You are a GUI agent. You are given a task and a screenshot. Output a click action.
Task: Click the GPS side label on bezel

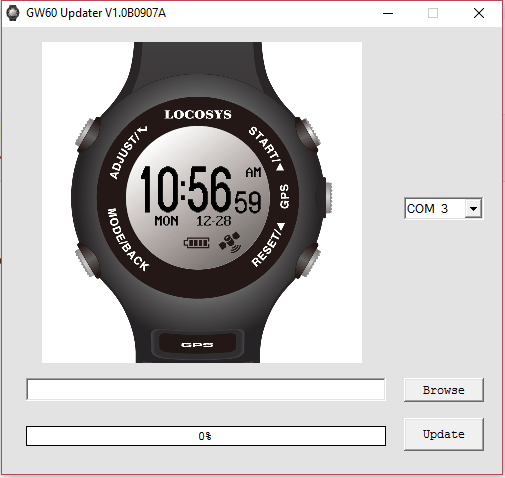coord(284,196)
